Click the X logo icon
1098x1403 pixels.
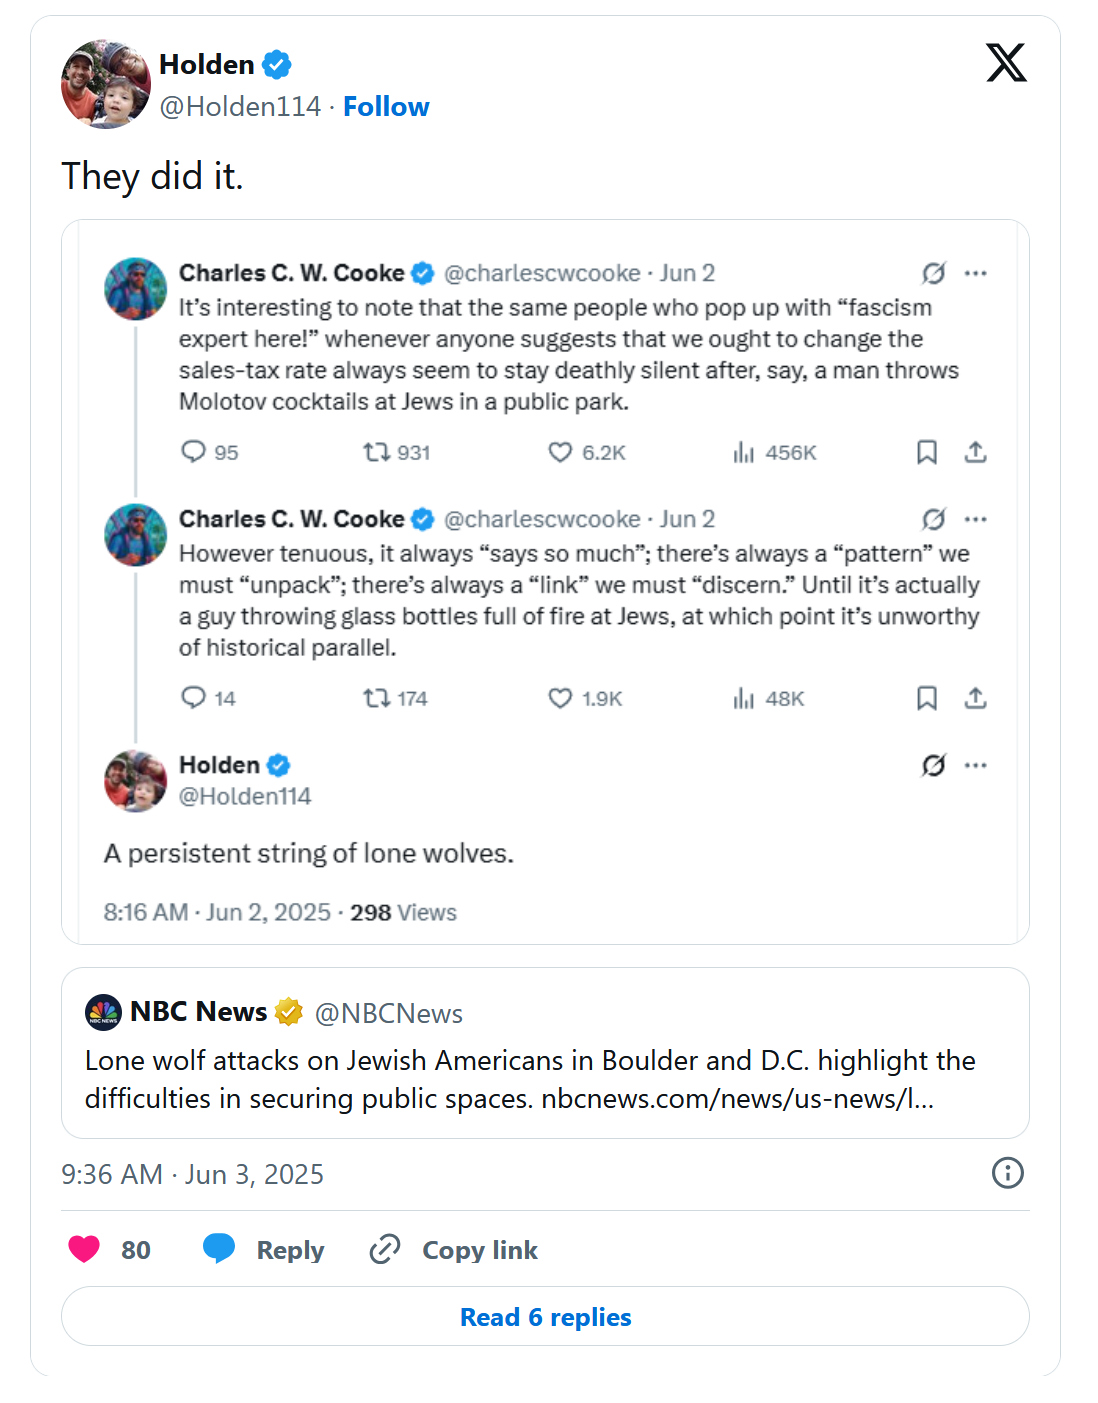pos(1006,63)
